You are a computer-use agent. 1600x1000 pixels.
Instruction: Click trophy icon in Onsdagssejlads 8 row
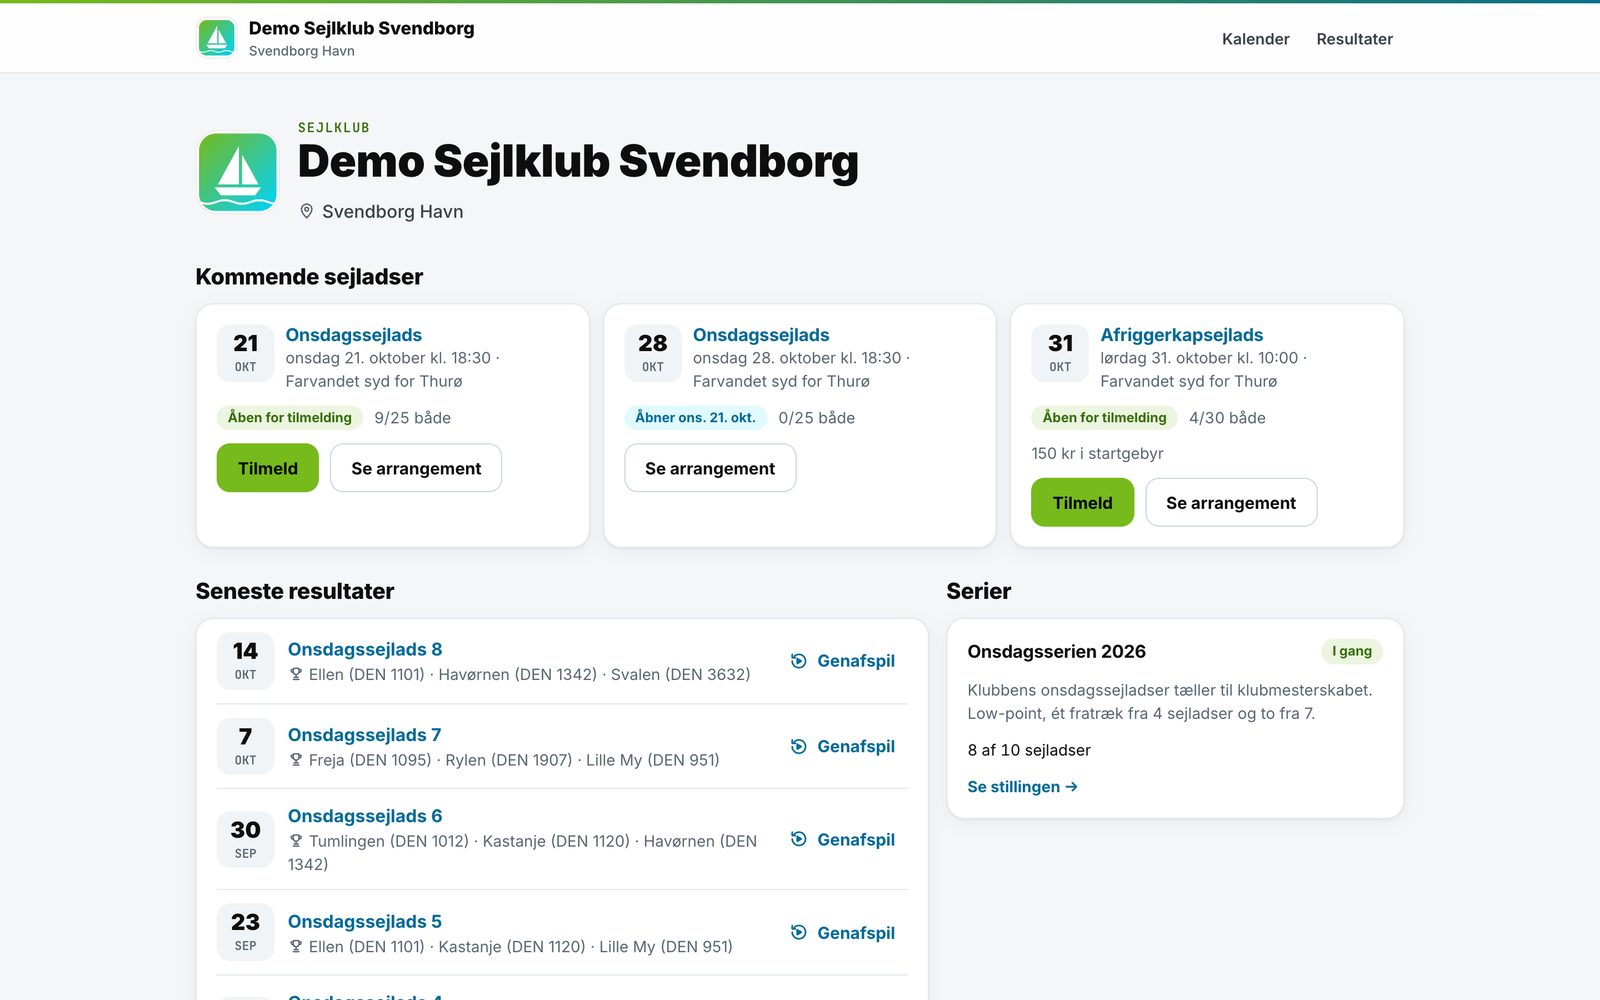(x=296, y=674)
